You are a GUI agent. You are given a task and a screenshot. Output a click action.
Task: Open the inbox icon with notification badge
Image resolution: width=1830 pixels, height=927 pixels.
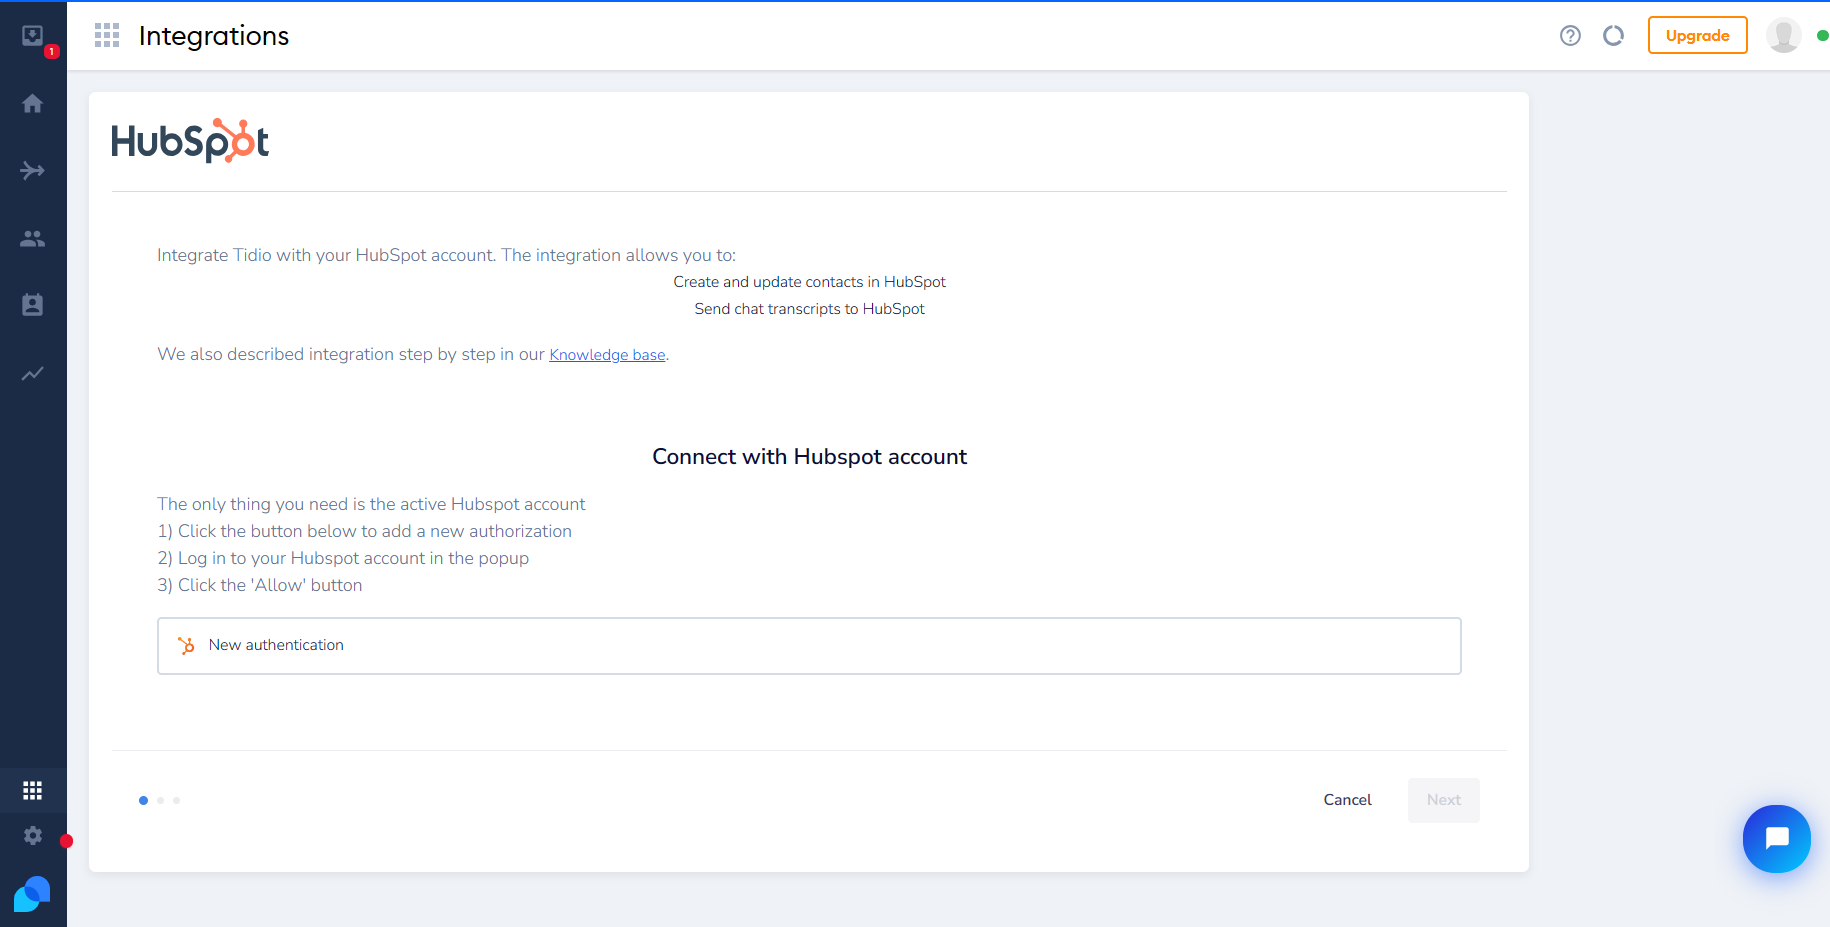tap(33, 37)
